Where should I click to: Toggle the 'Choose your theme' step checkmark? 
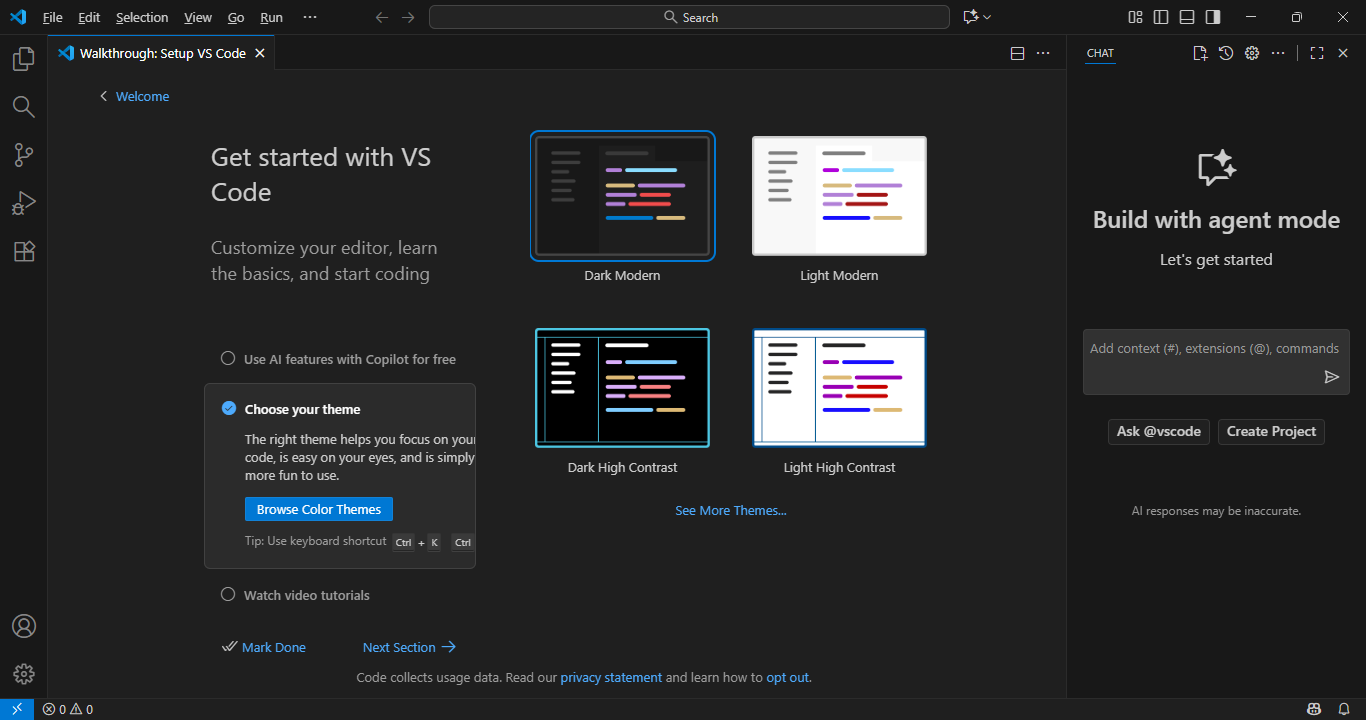coord(229,408)
